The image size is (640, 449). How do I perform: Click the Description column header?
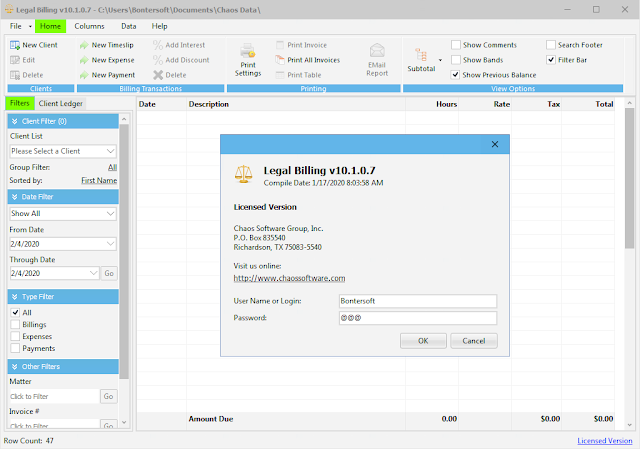296,104
